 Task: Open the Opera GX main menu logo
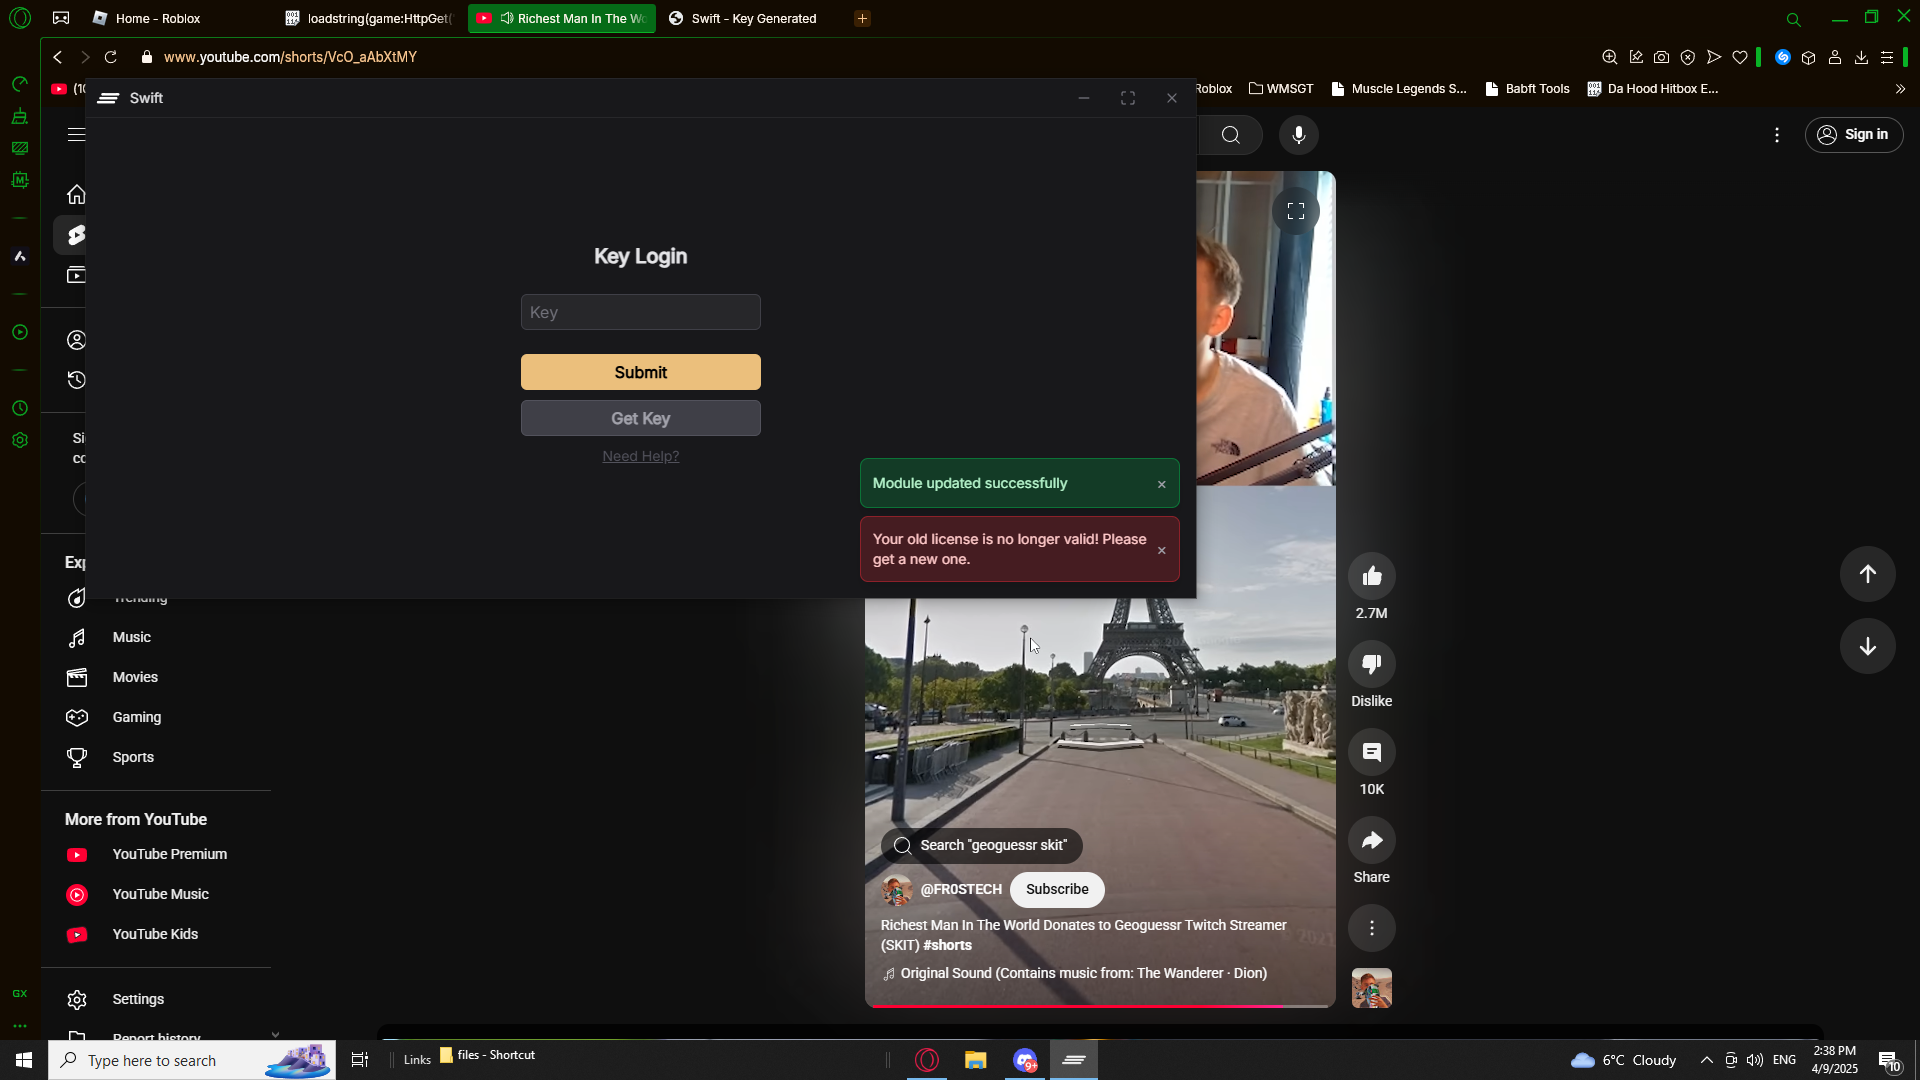point(20,18)
